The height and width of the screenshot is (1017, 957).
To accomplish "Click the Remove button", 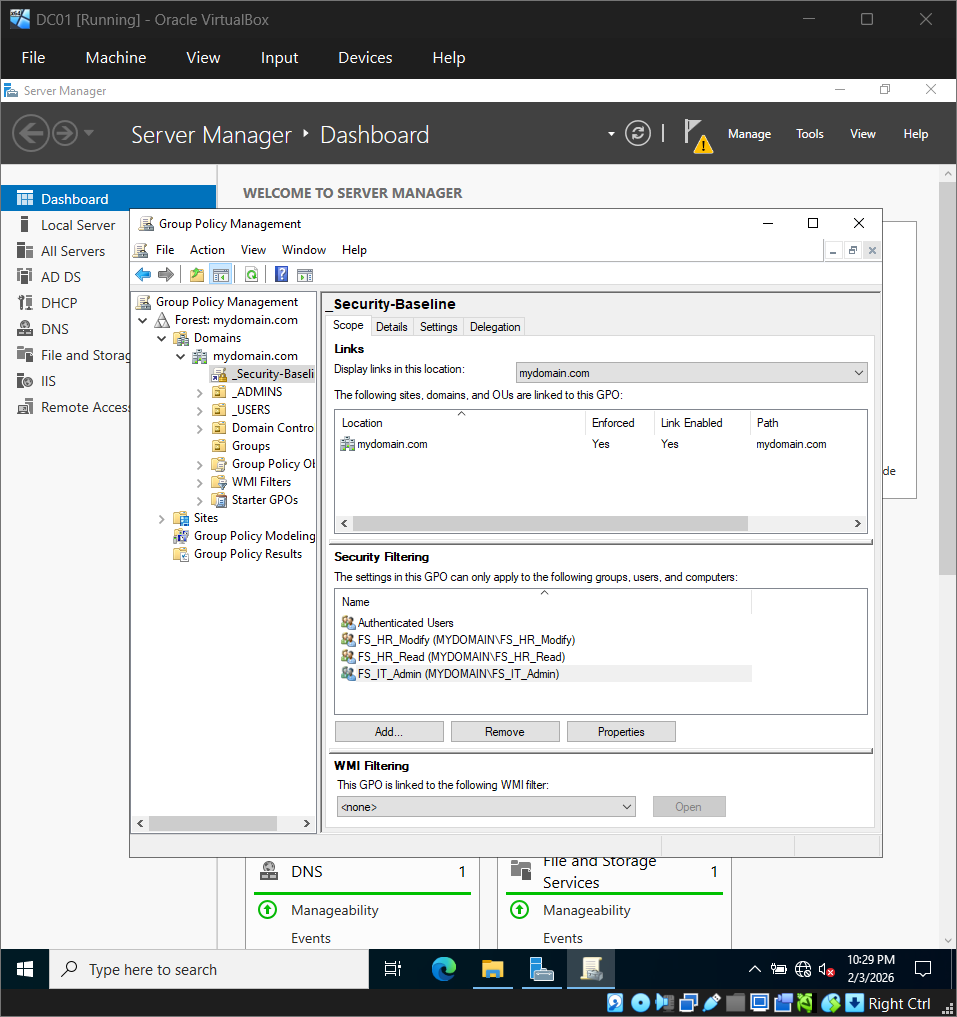I will pos(505,732).
